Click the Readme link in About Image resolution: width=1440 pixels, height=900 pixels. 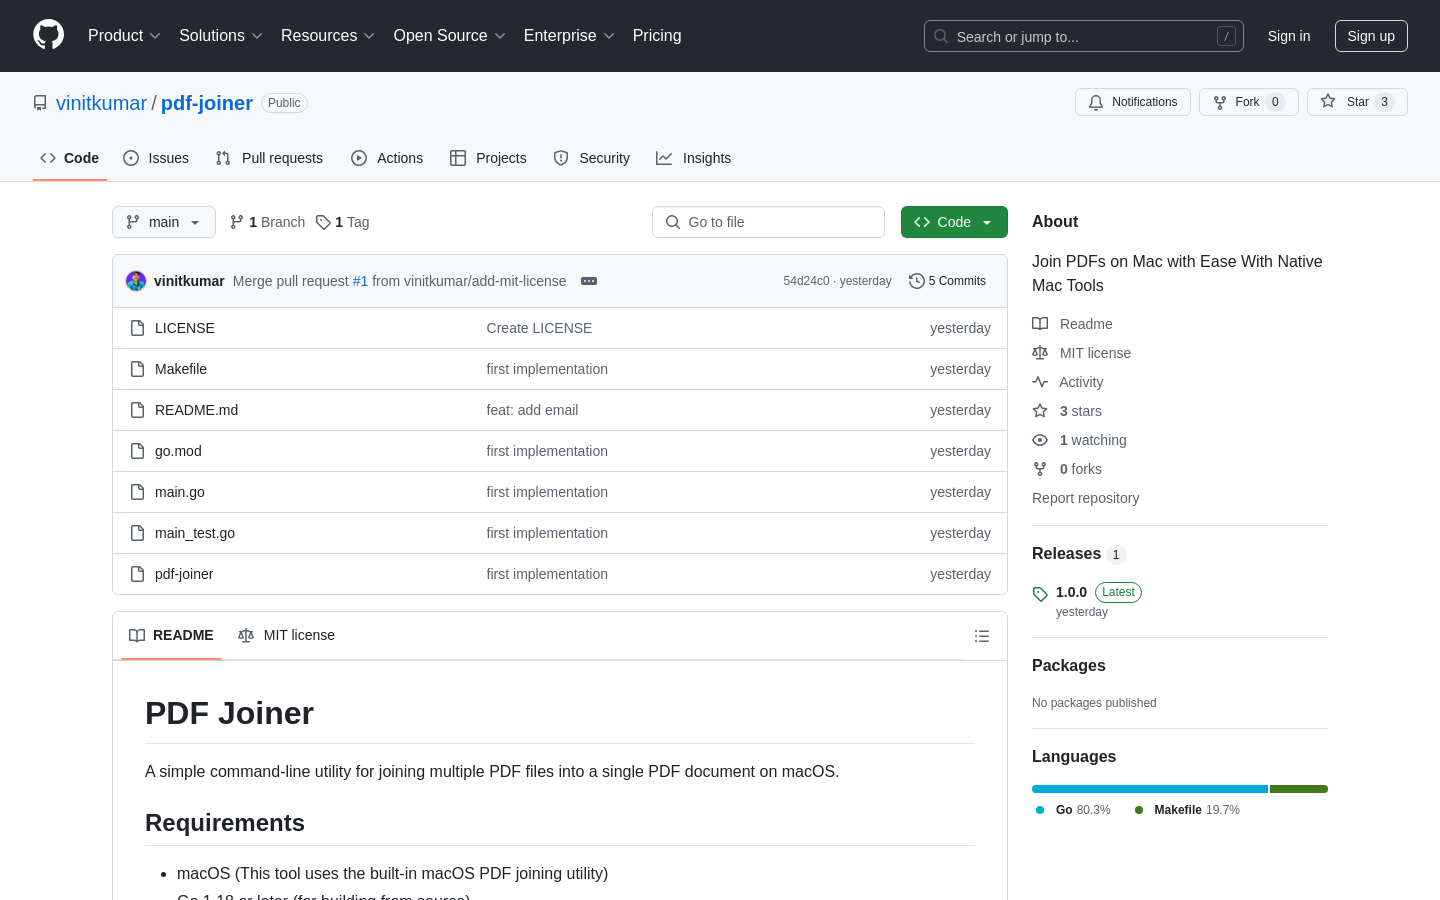(x=1072, y=324)
